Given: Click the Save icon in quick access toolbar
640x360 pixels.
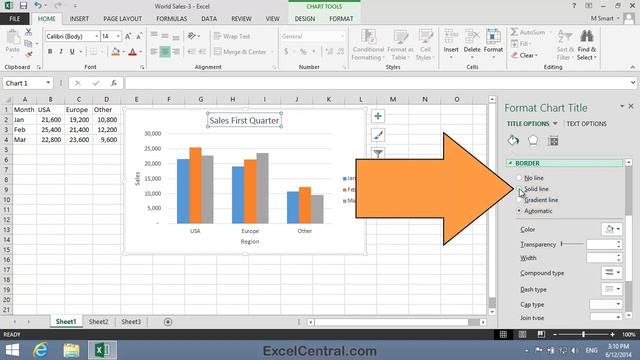Looking at the screenshot, I should (x=23, y=6).
